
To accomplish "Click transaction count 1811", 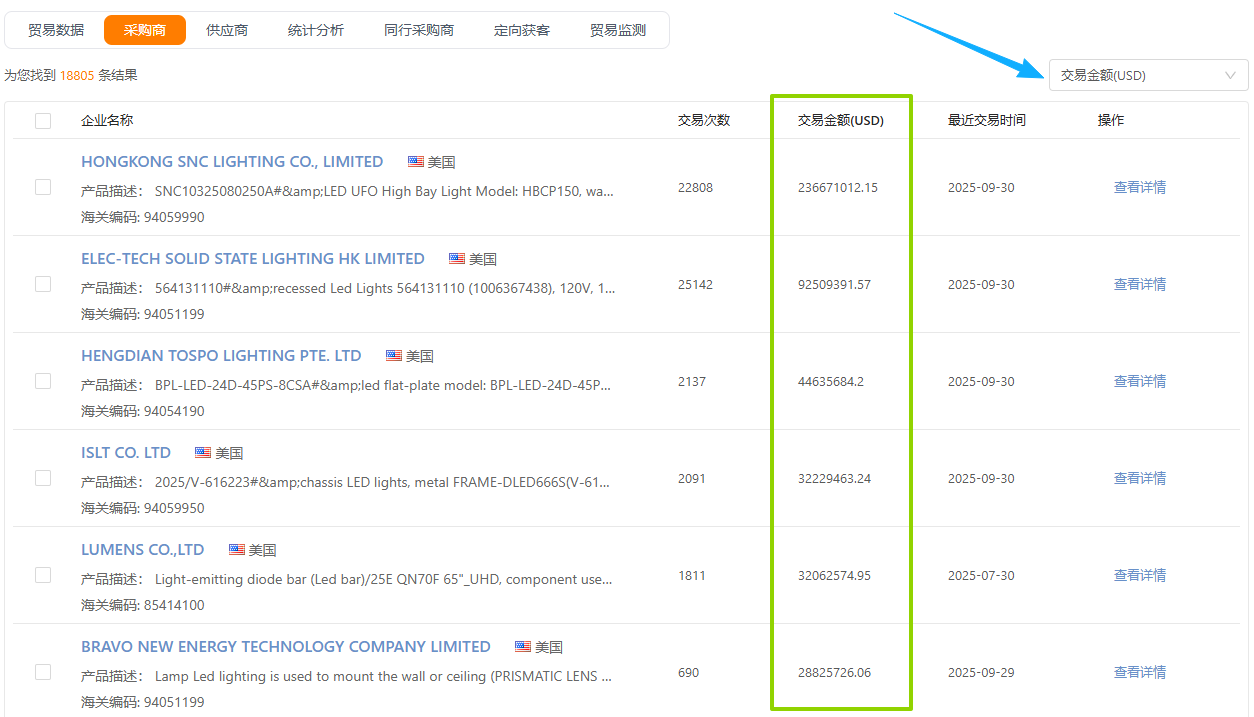I will point(692,575).
